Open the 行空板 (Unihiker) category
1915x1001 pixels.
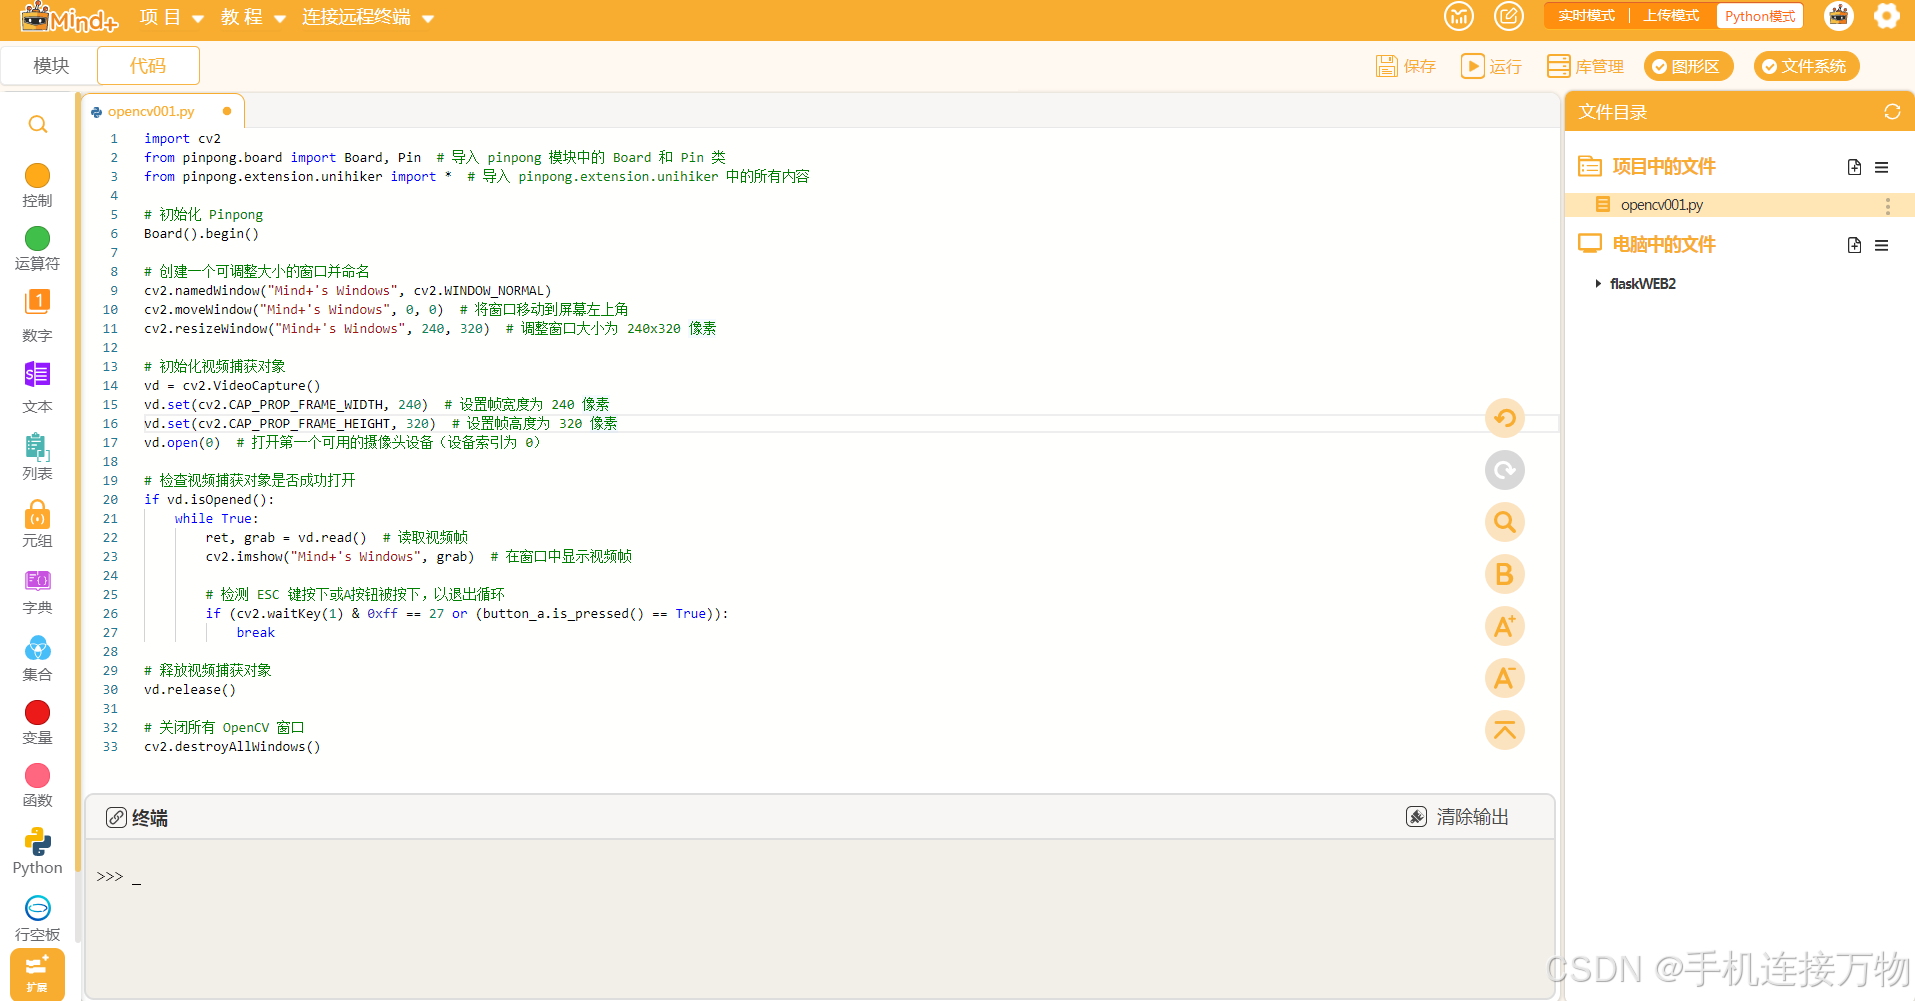pyautogui.click(x=37, y=919)
